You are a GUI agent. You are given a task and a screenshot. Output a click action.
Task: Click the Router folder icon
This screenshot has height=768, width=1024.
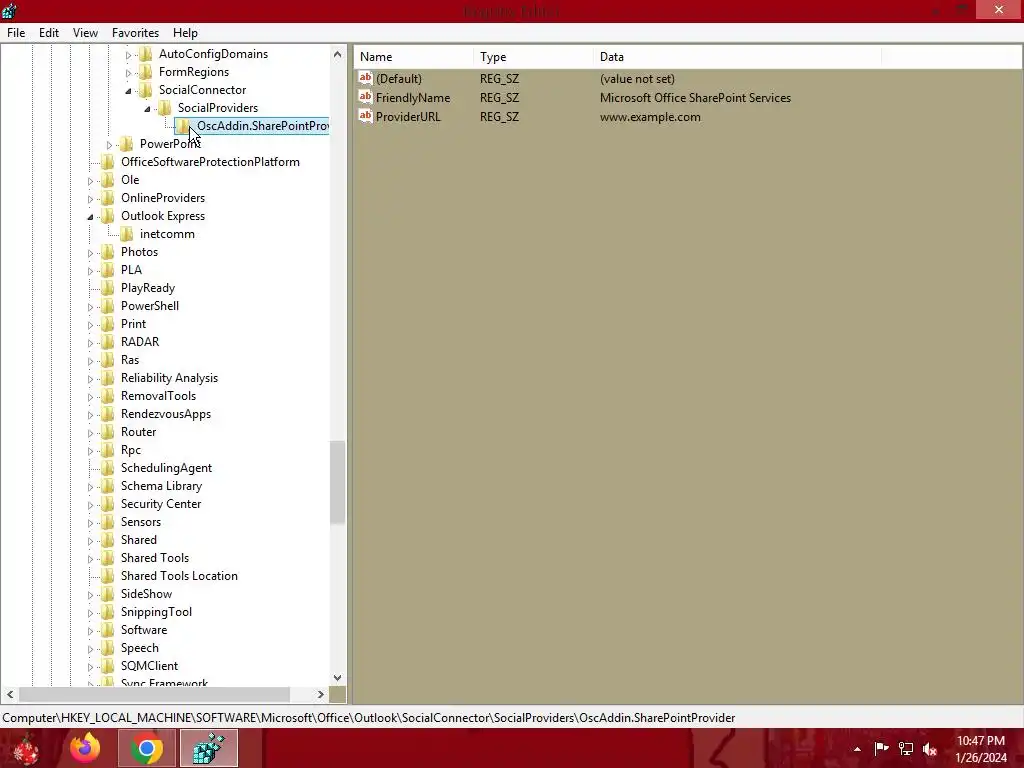(108, 432)
